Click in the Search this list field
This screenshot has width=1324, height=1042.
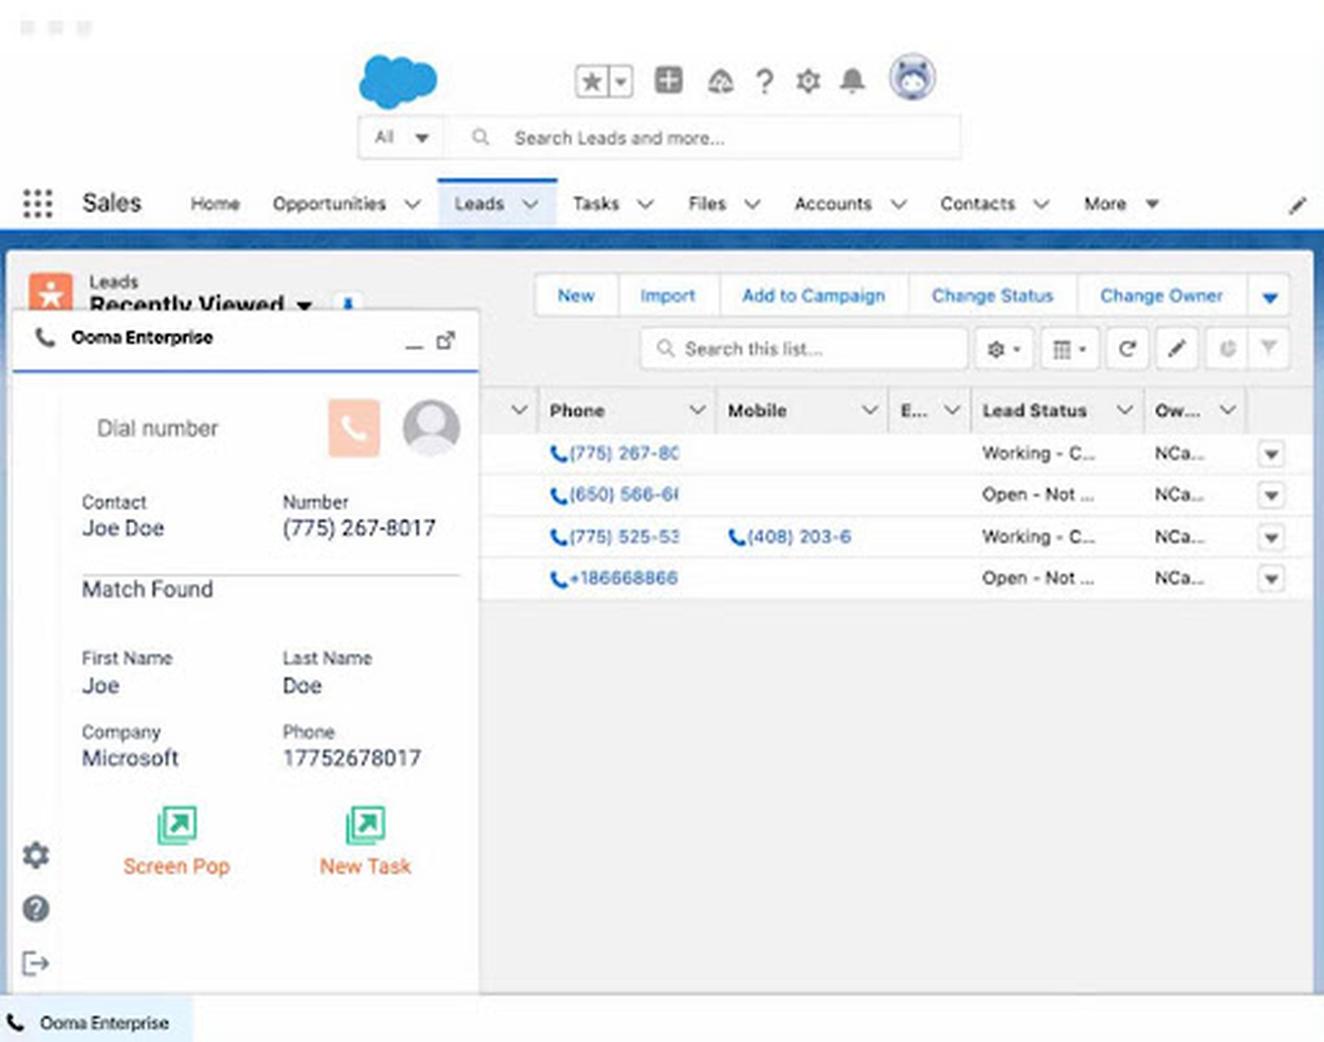(x=805, y=349)
